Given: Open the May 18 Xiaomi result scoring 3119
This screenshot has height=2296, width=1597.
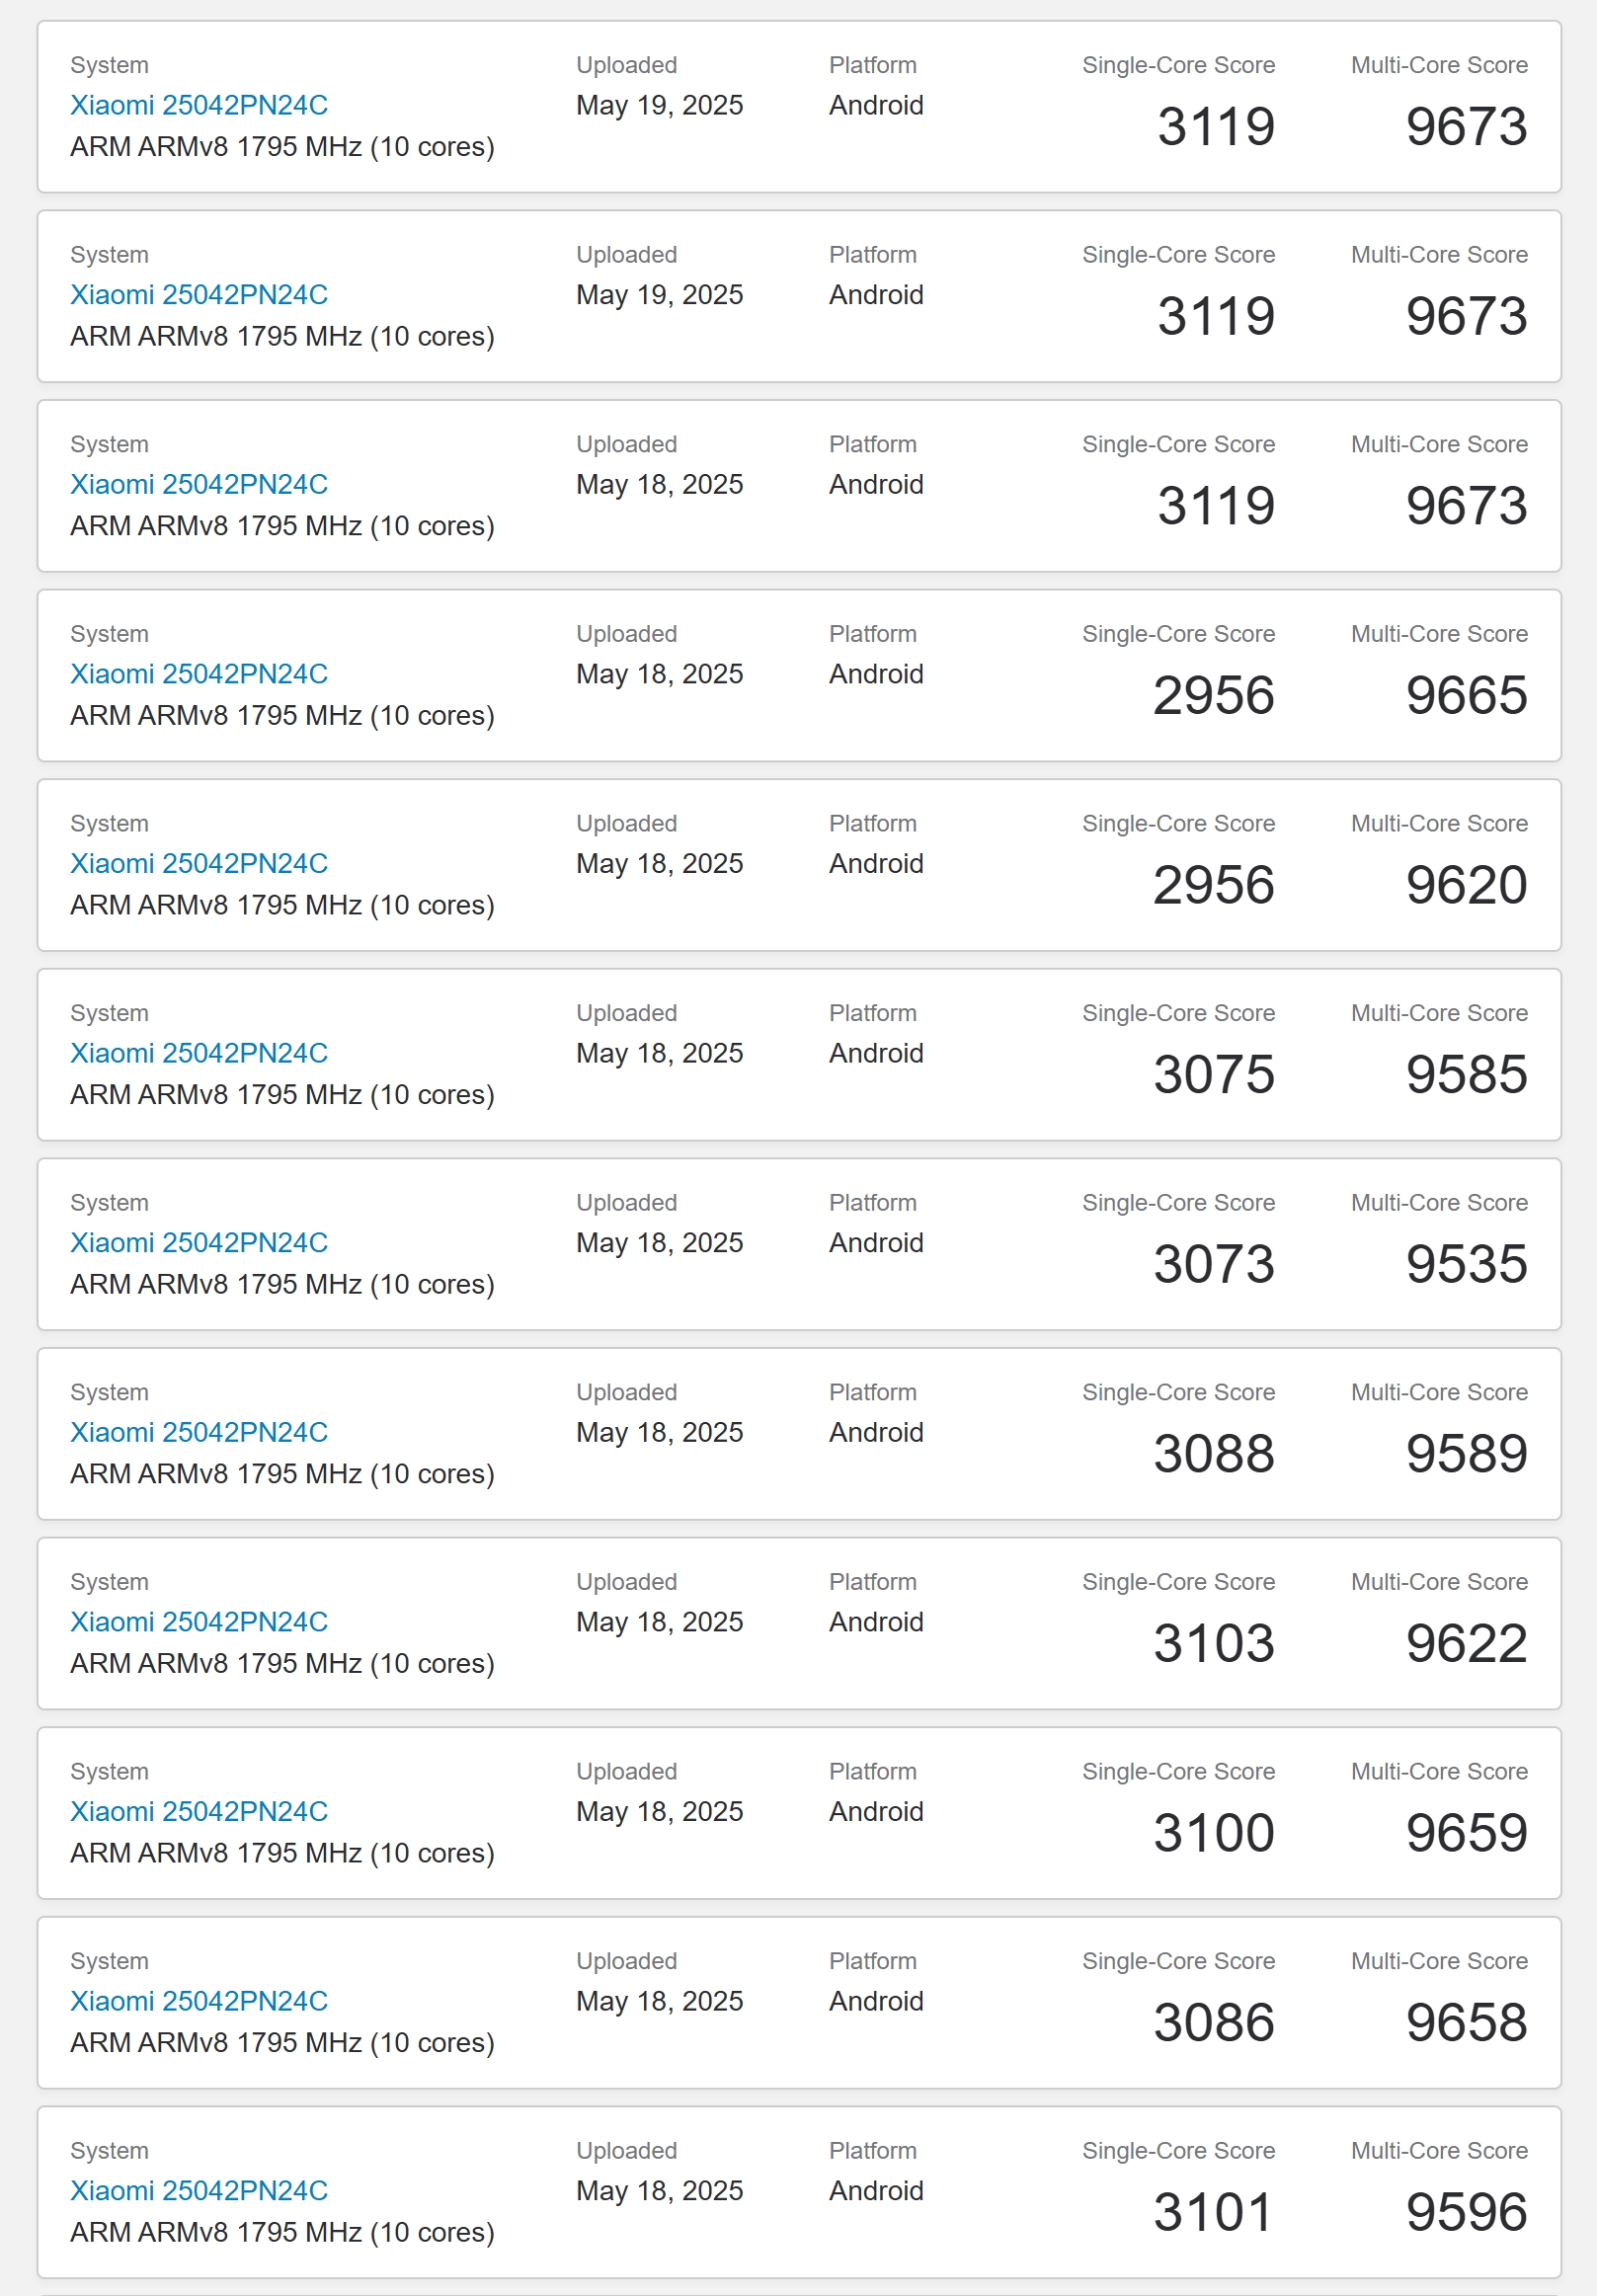Looking at the screenshot, I should click(199, 485).
